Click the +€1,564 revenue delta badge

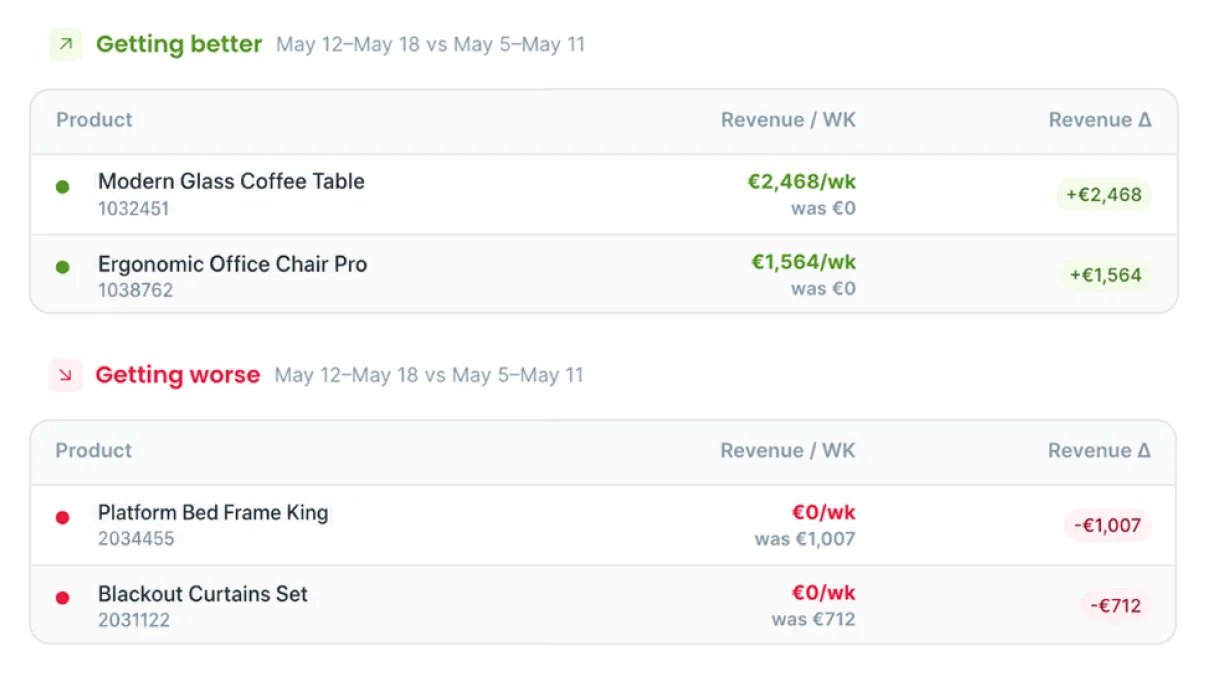point(1106,275)
